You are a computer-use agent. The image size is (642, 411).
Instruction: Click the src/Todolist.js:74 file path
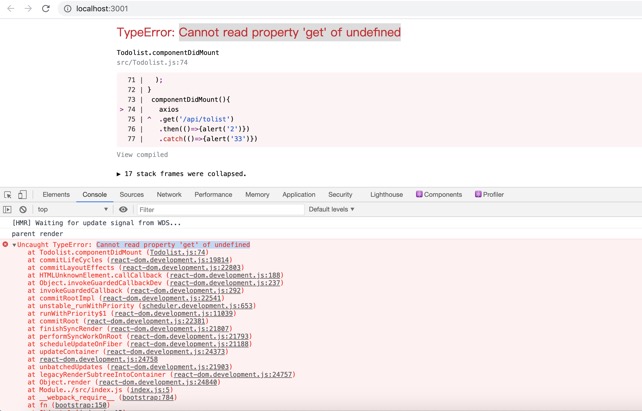tap(152, 63)
